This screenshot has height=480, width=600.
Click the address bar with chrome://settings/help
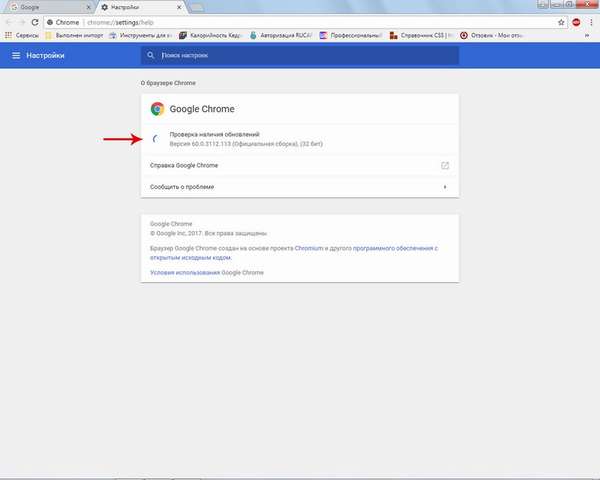click(x=306, y=23)
